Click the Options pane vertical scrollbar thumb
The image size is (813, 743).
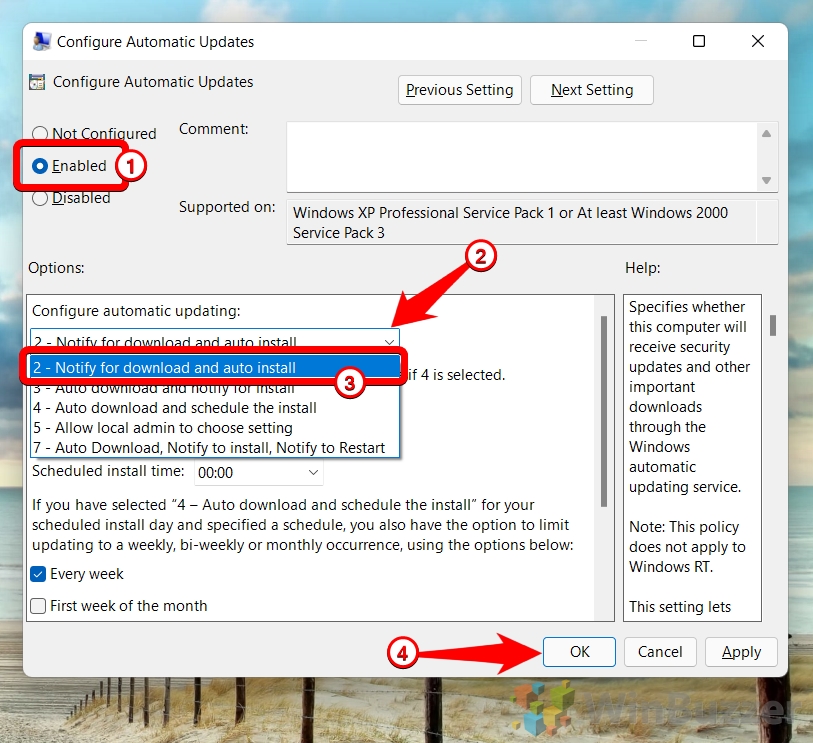click(604, 411)
